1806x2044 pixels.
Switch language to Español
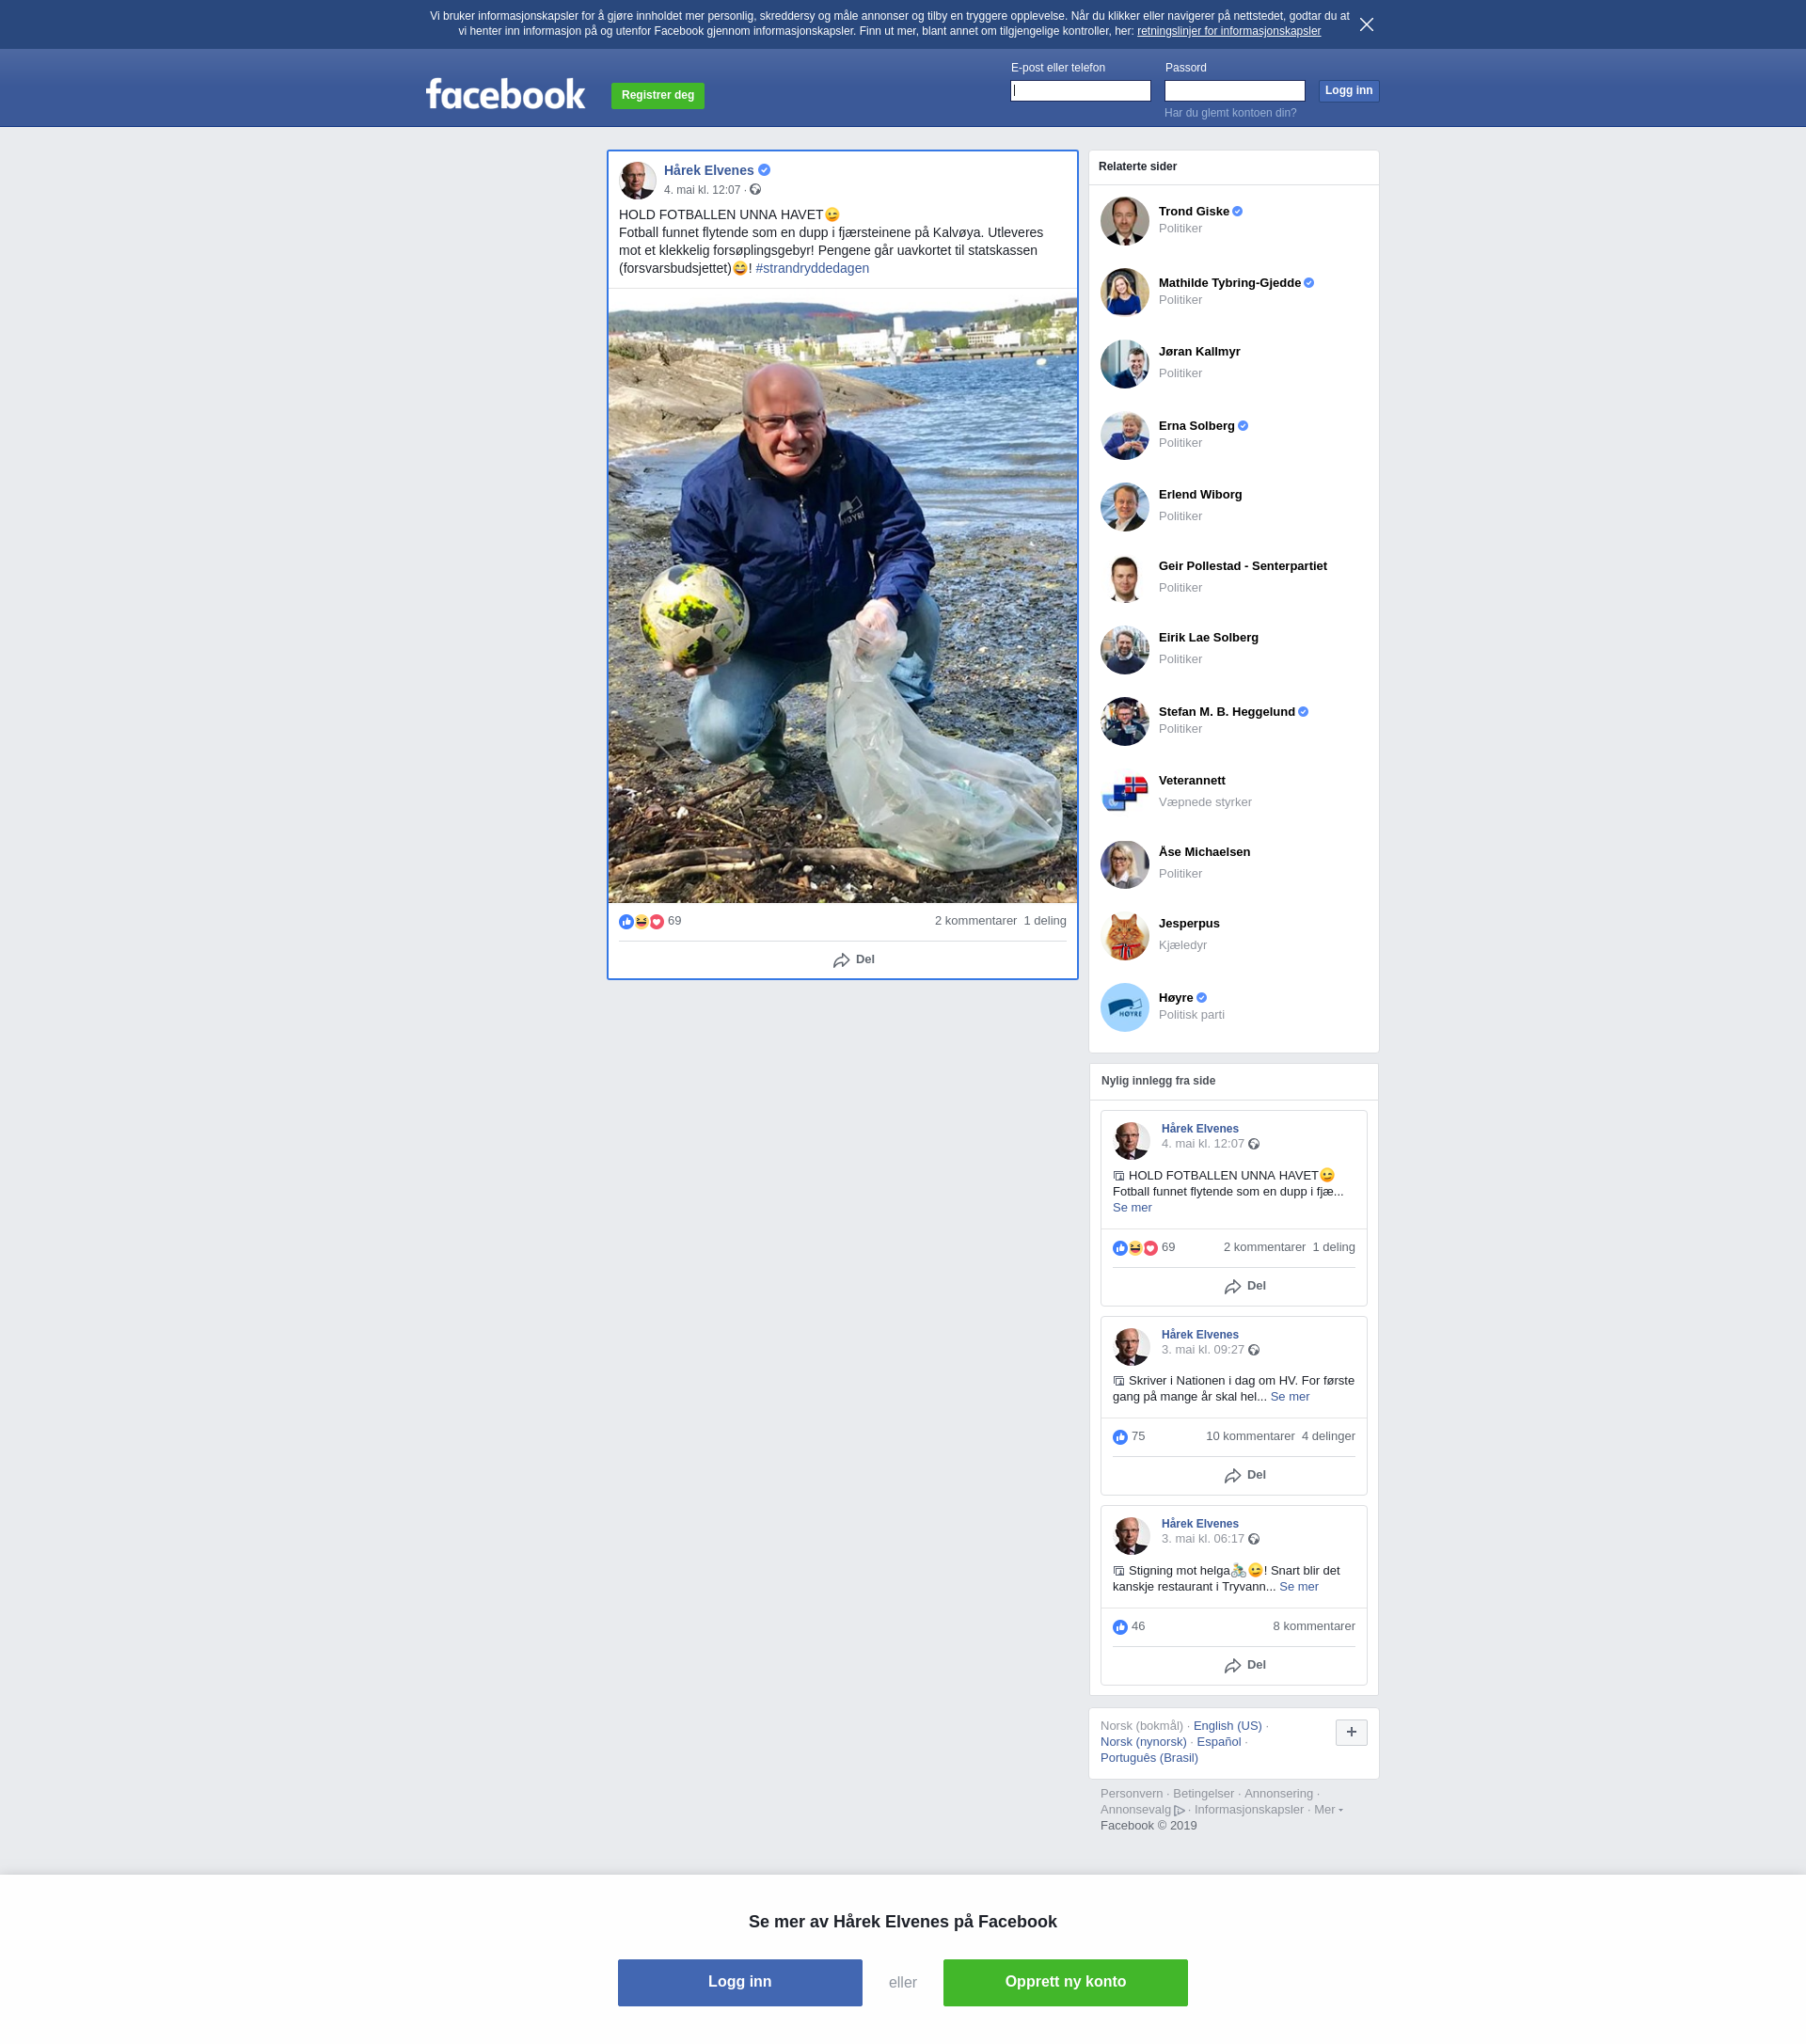[1218, 1742]
